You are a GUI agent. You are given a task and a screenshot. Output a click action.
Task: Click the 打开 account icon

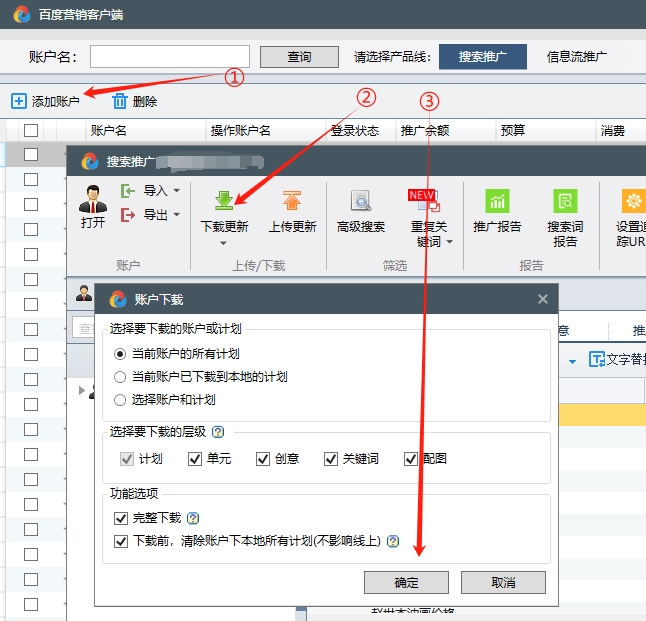coord(93,199)
